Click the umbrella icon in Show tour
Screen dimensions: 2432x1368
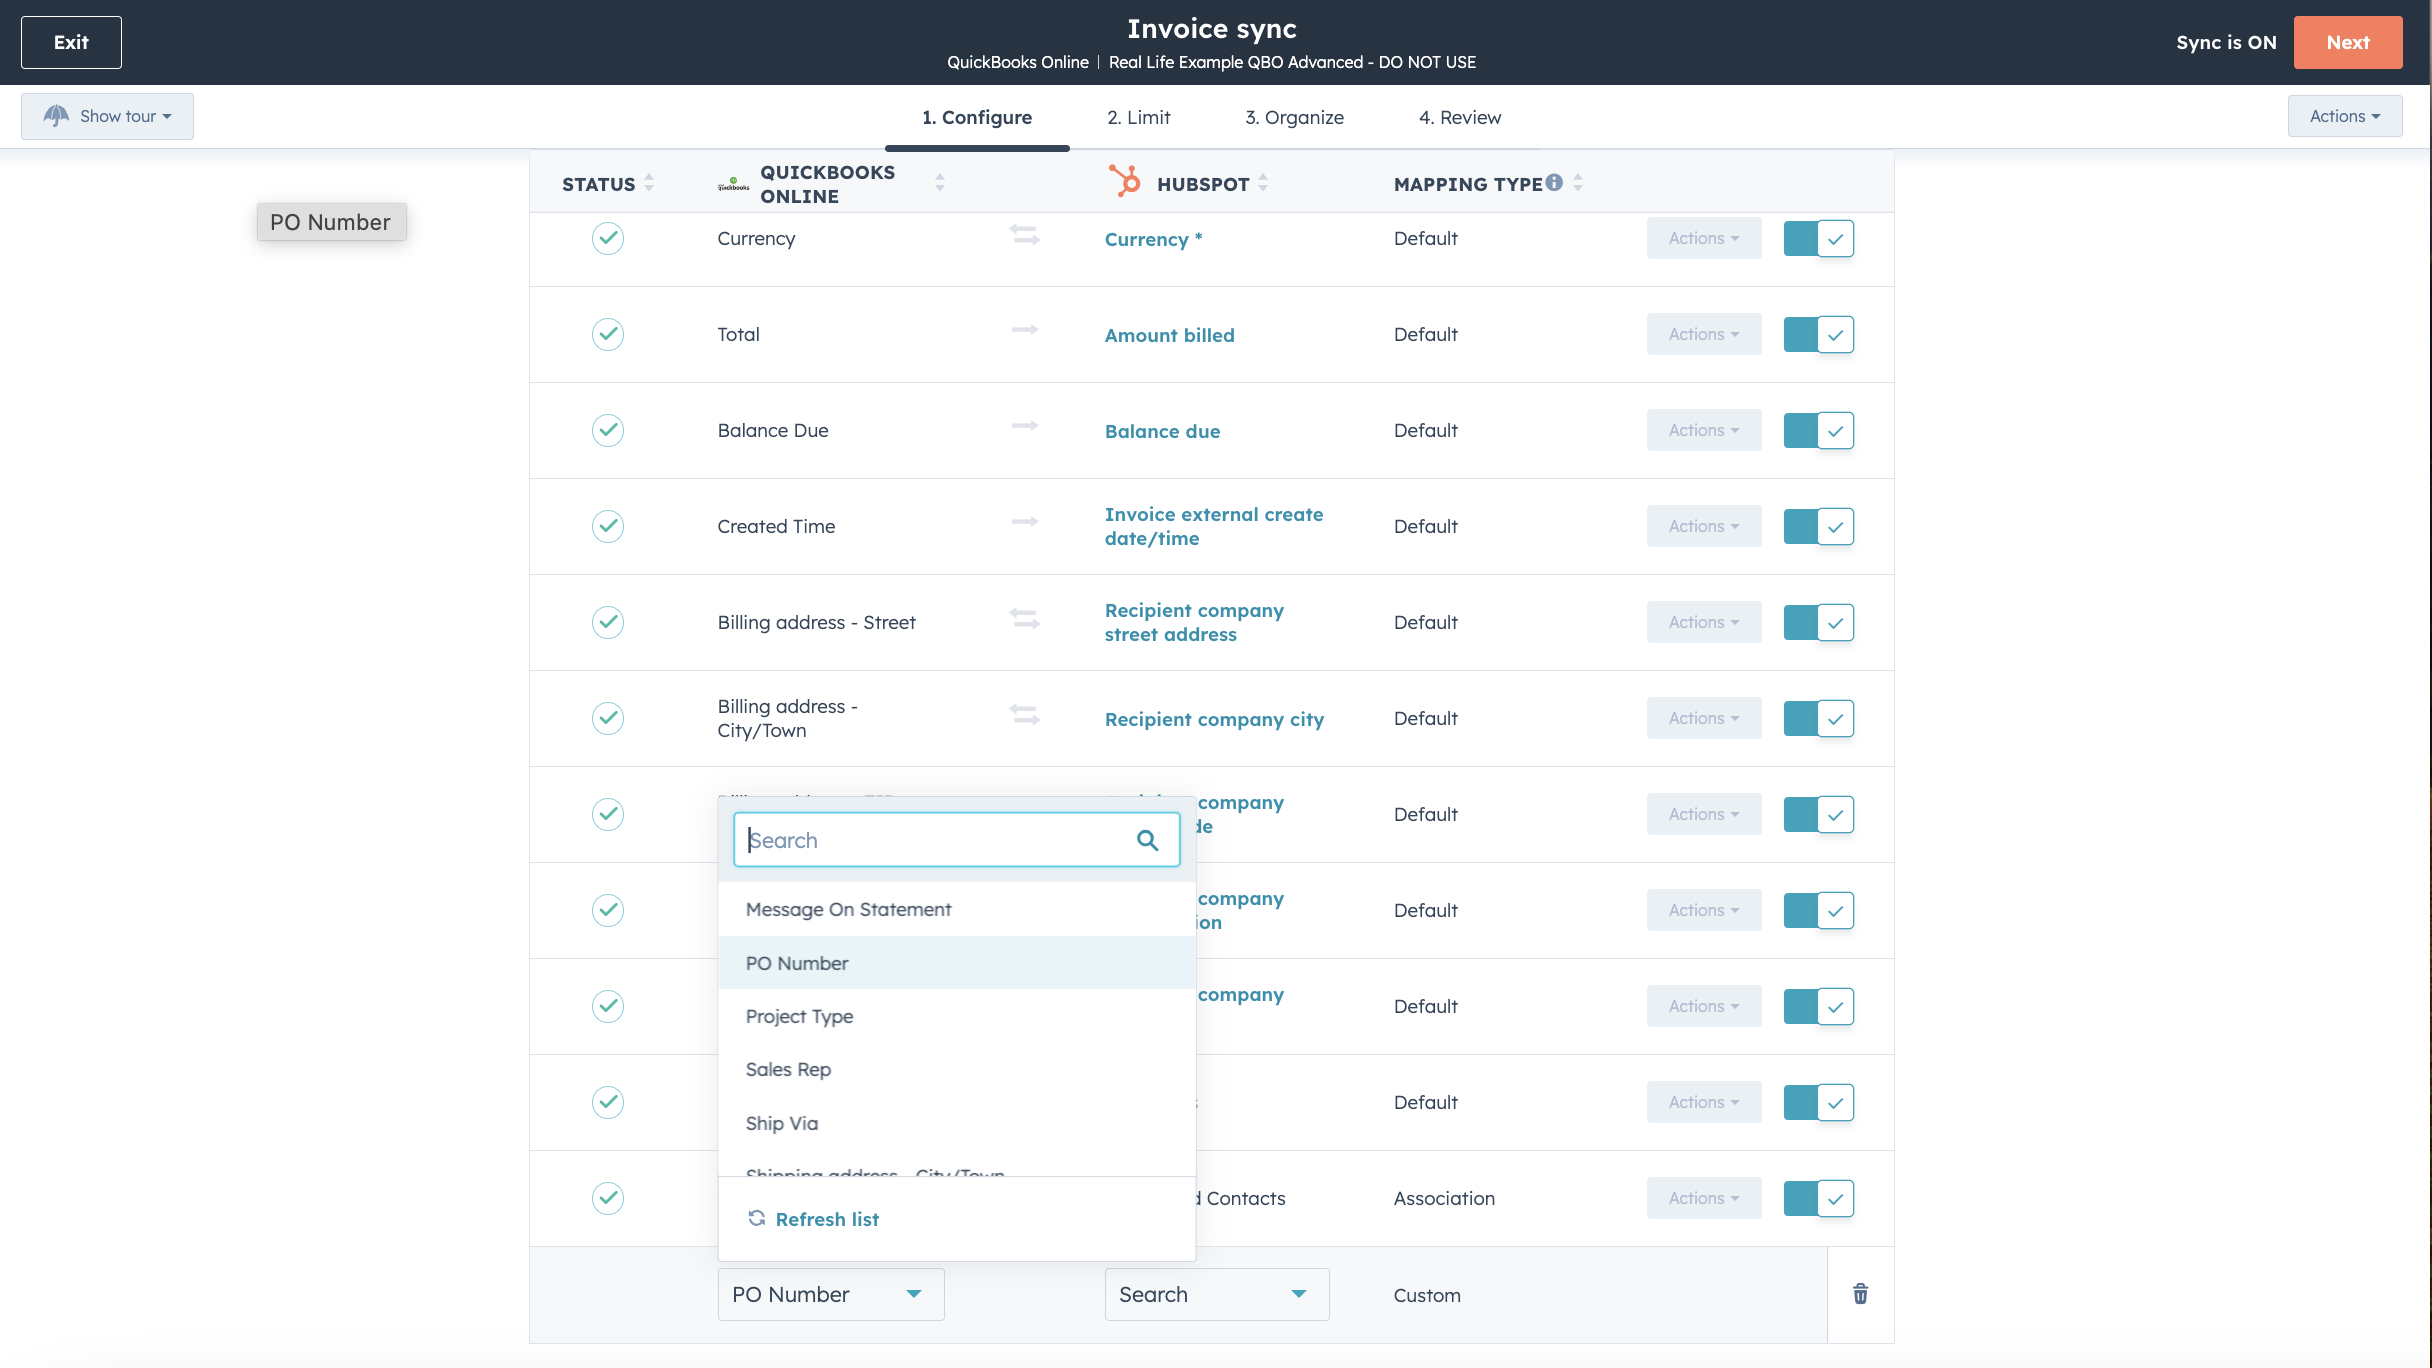pyautogui.click(x=56, y=116)
